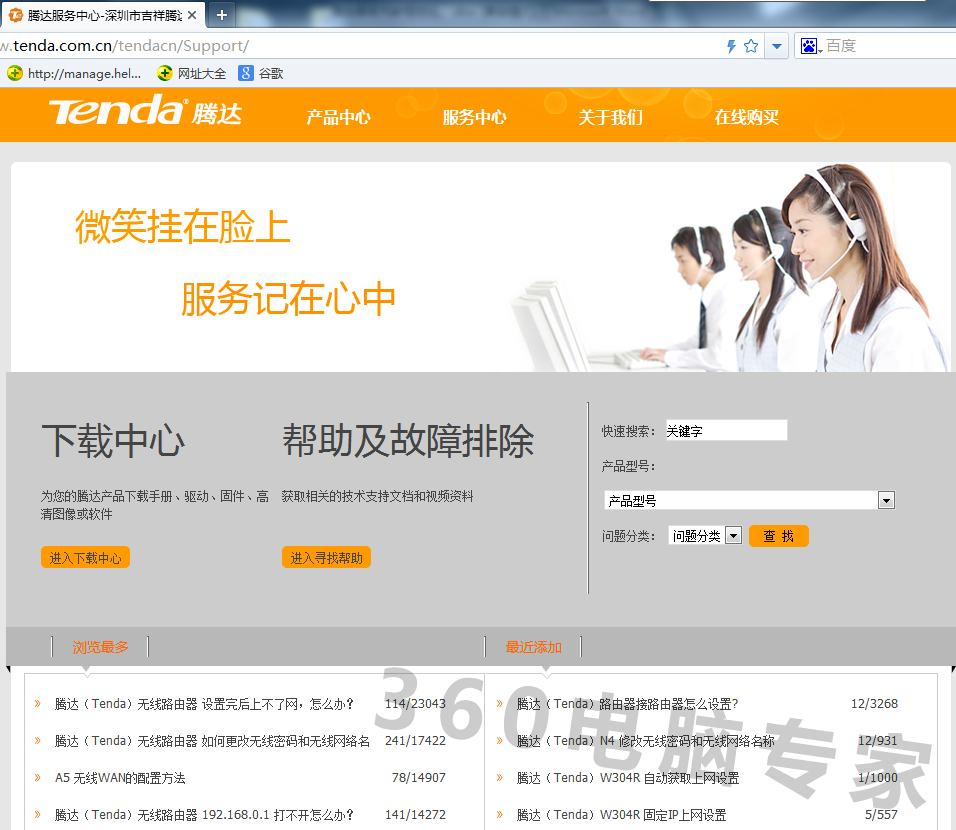Open address bar dropdown arrow
Viewport: 956px width, 830px height.
[777, 46]
